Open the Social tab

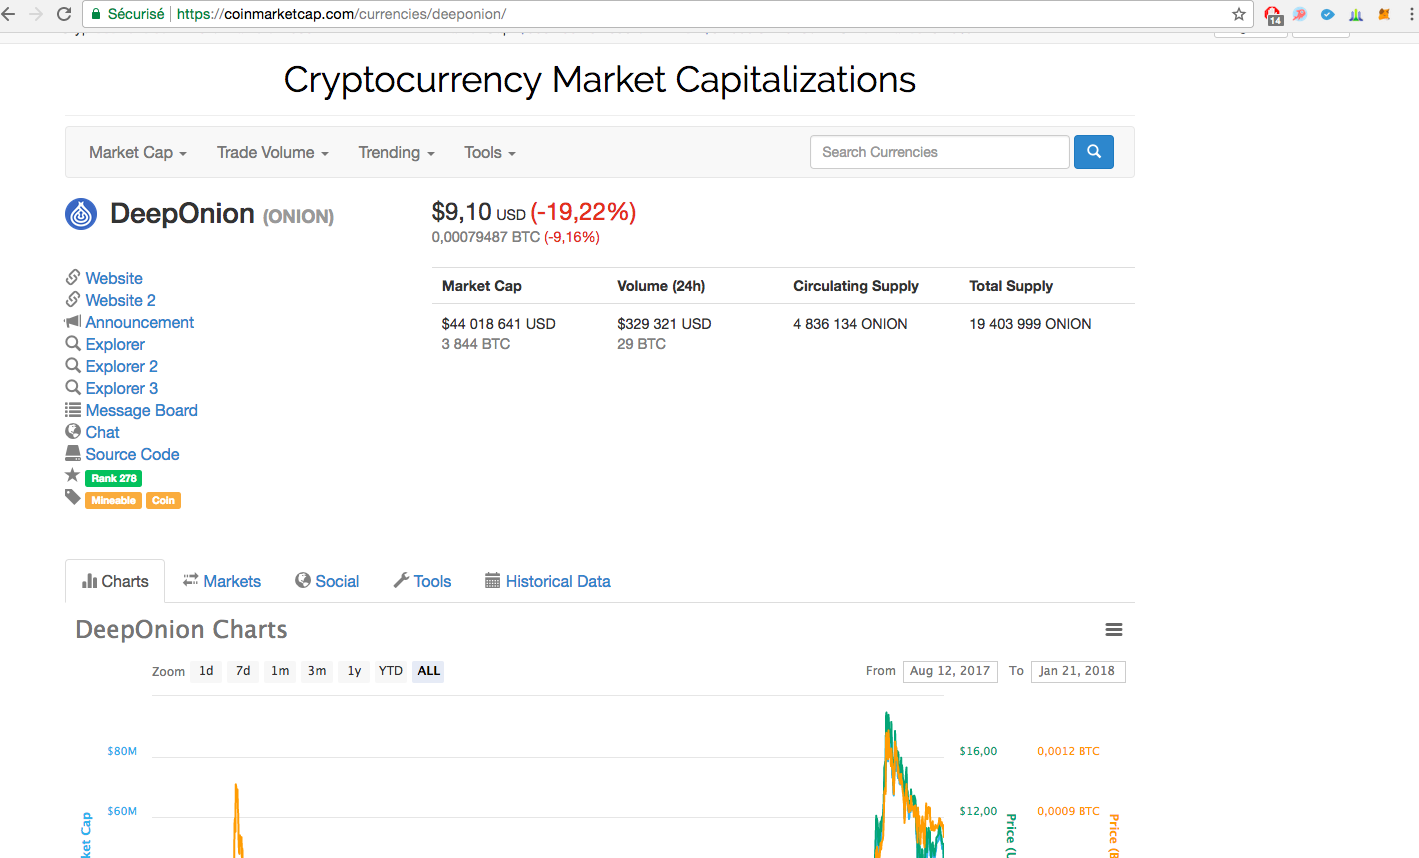[x=327, y=581]
